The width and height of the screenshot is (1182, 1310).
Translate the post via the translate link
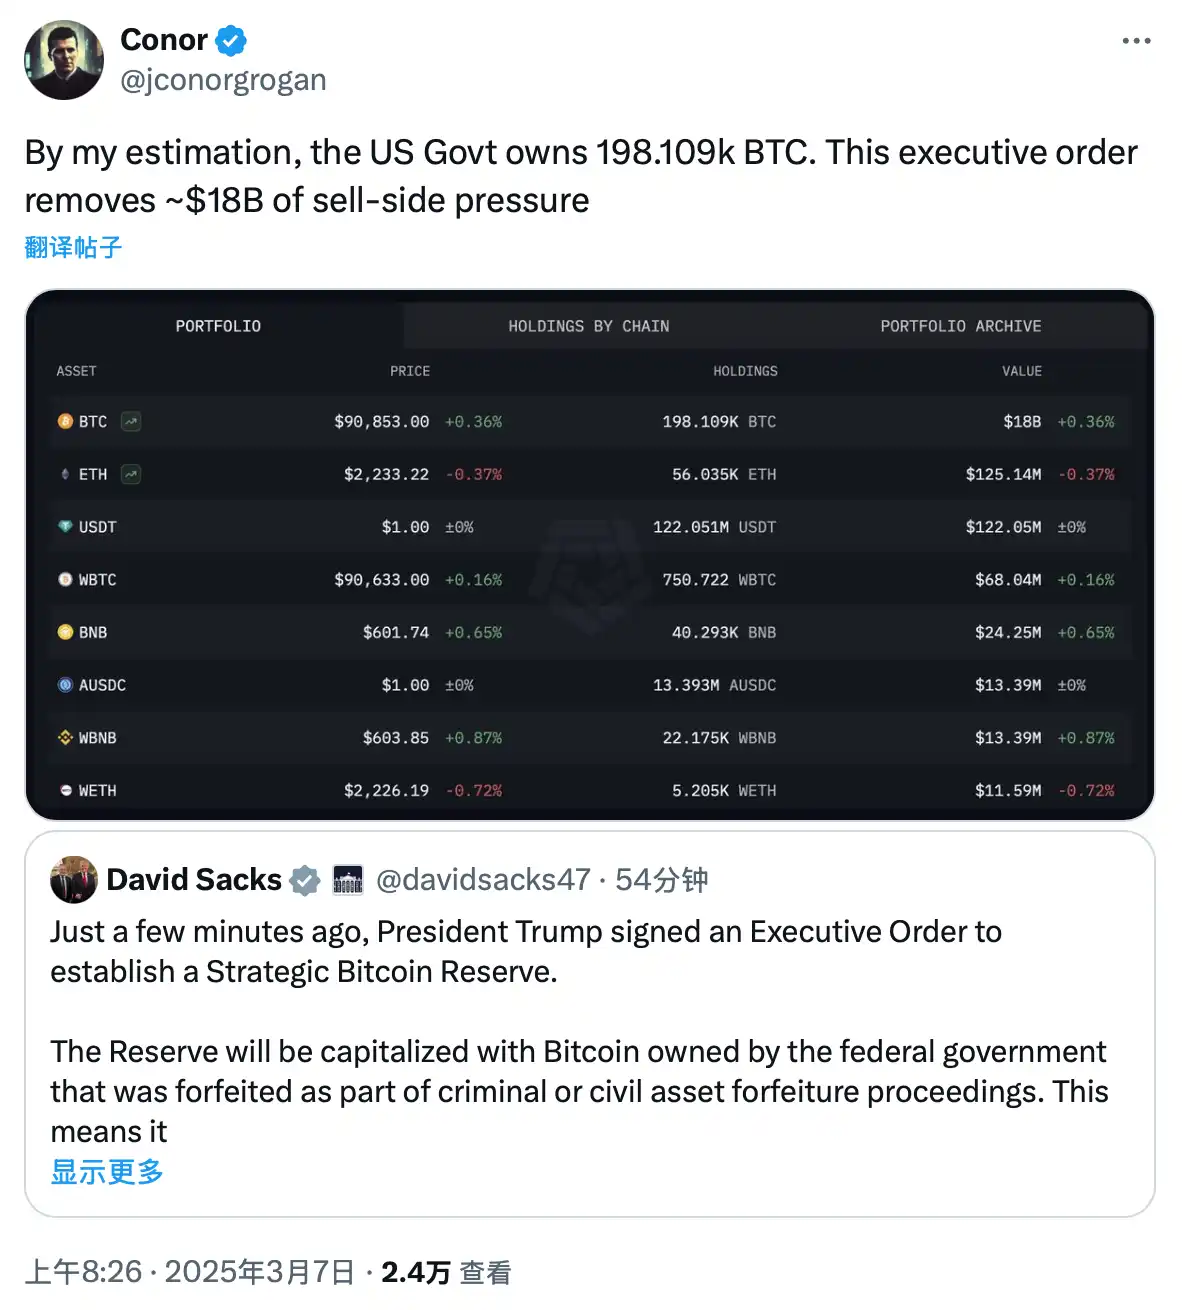coord(73,247)
